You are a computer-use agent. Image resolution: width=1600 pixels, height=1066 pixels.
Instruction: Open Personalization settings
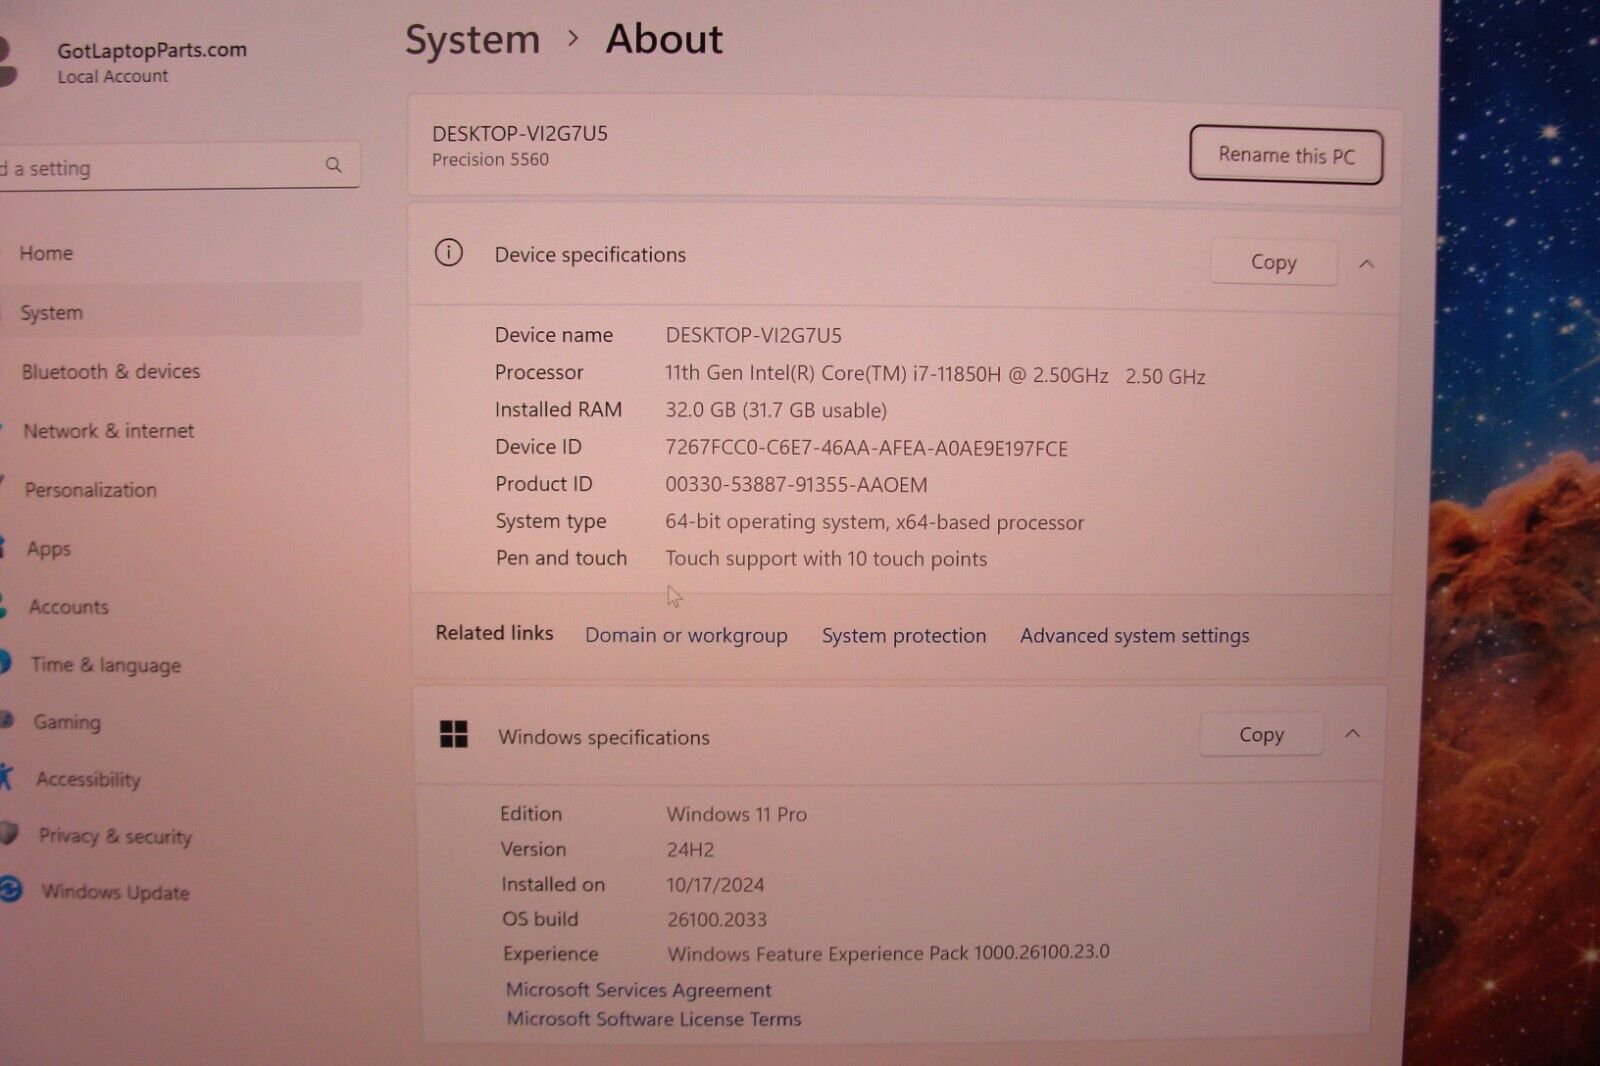pyautogui.click(x=91, y=490)
